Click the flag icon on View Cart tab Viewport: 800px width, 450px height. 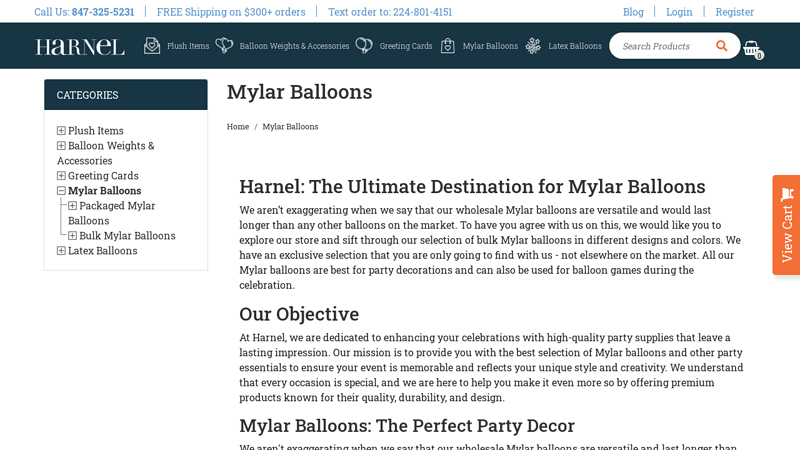point(787,194)
